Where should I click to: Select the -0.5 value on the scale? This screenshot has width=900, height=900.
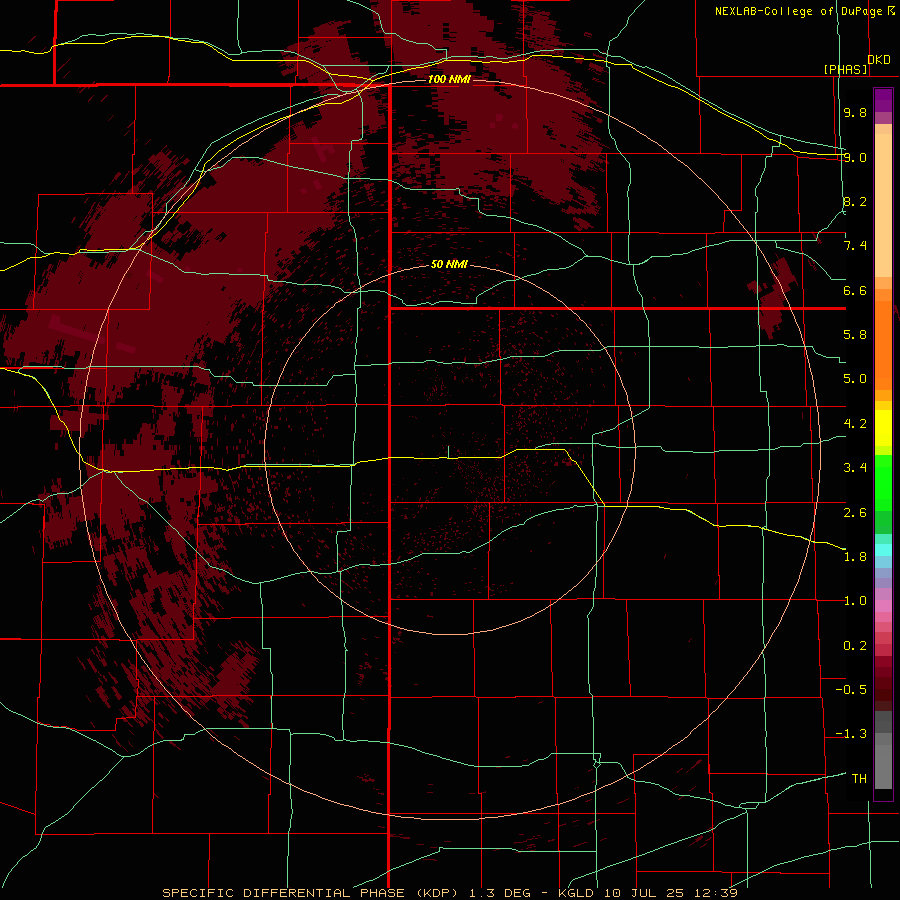[x=851, y=690]
